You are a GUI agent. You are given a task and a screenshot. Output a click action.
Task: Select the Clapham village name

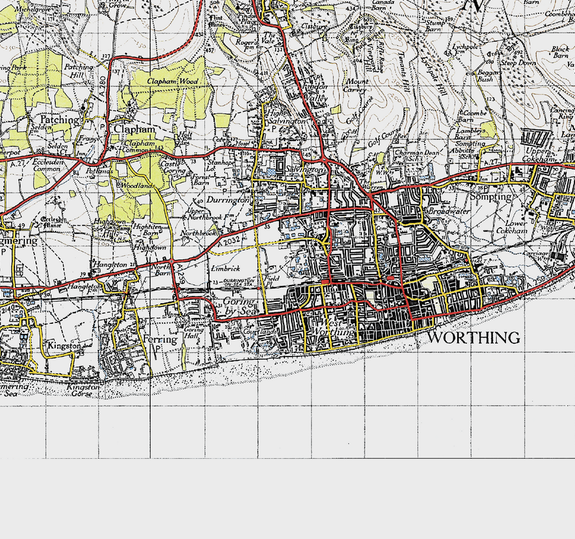coord(134,129)
